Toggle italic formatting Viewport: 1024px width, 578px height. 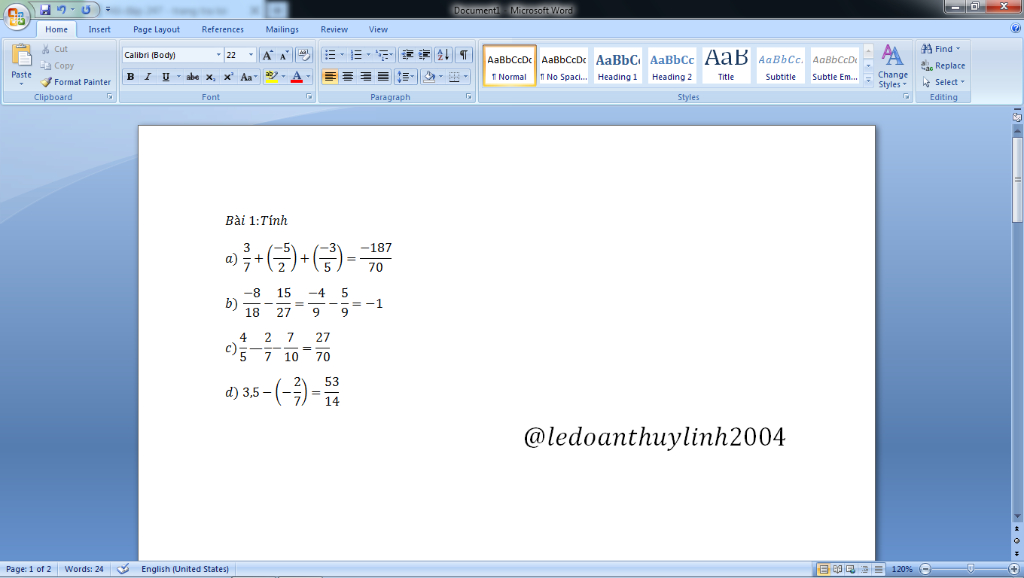(148, 77)
